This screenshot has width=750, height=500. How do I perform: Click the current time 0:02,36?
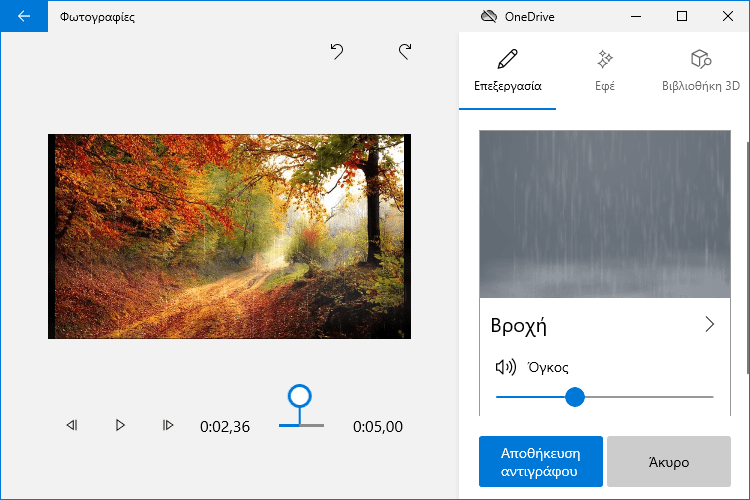click(225, 426)
